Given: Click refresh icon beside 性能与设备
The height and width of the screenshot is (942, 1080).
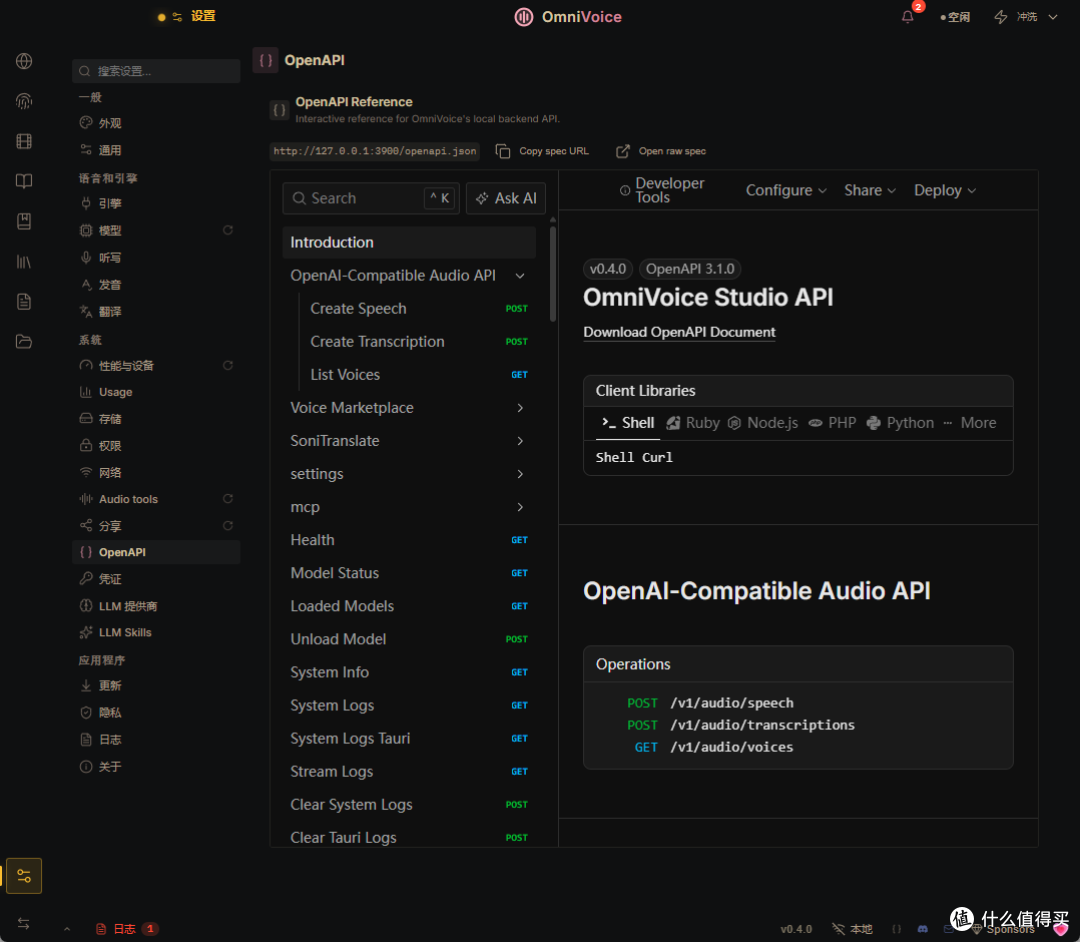Looking at the screenshot, I should (228, 365).
